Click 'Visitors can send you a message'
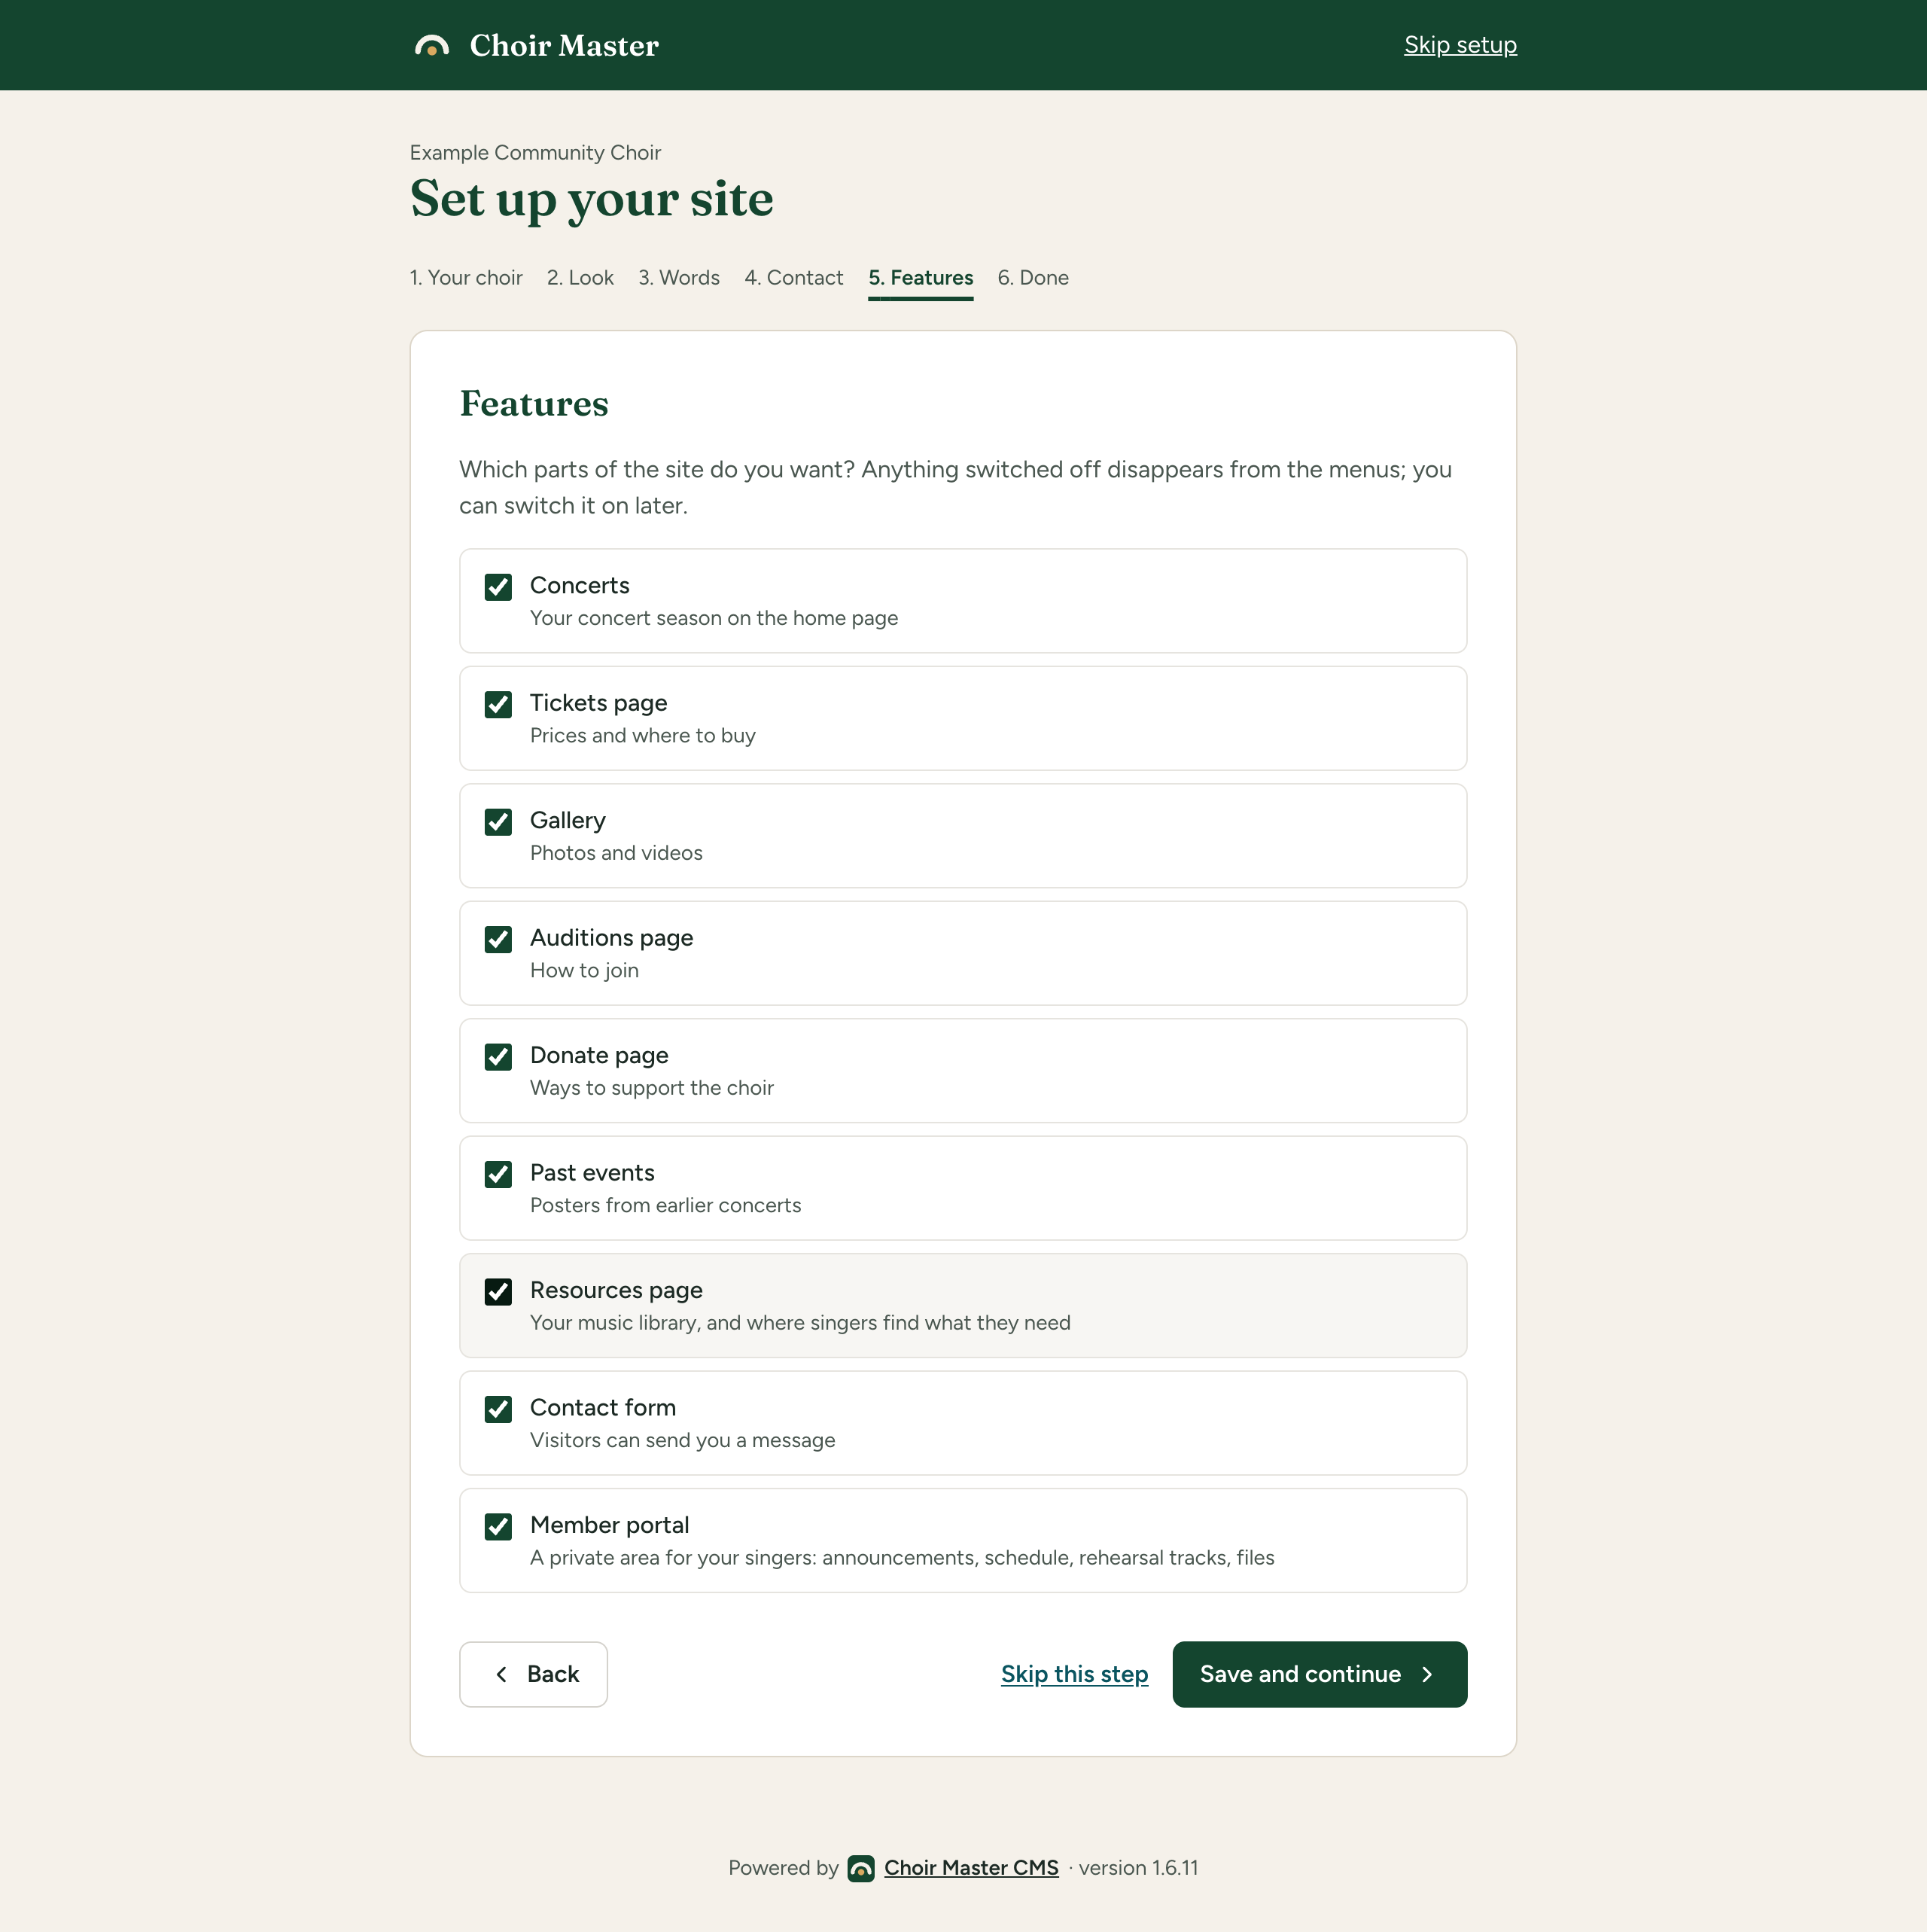This screenshot has width=1927, height=1932. click(x=683, y=1440)
